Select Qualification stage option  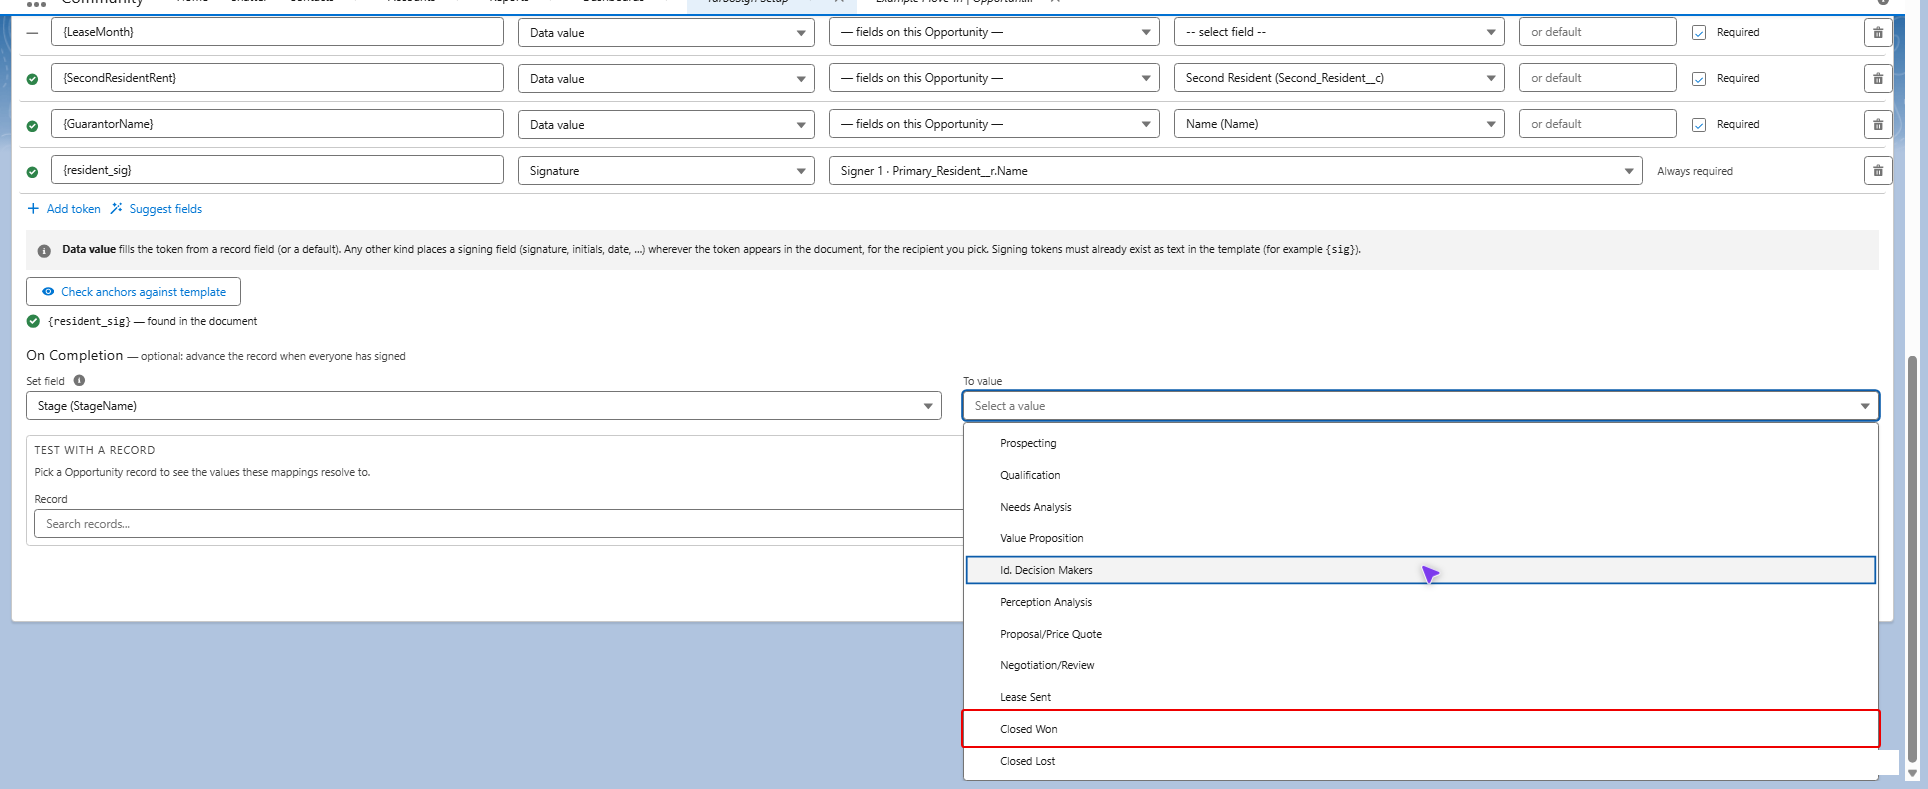[x=1420, y=475]
